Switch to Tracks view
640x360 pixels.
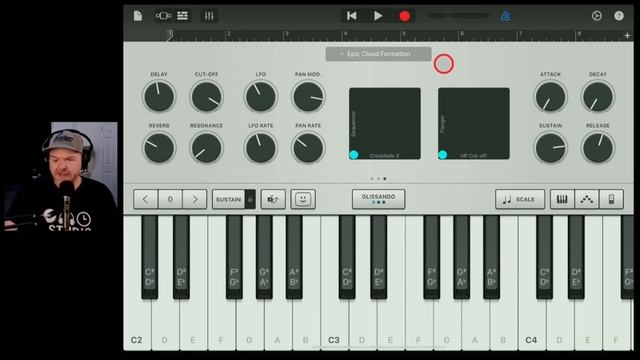pos(182,16)
